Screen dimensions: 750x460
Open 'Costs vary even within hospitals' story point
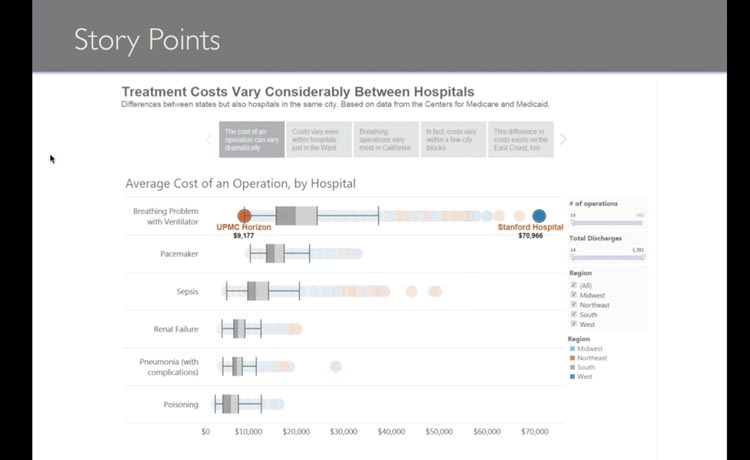320,139
